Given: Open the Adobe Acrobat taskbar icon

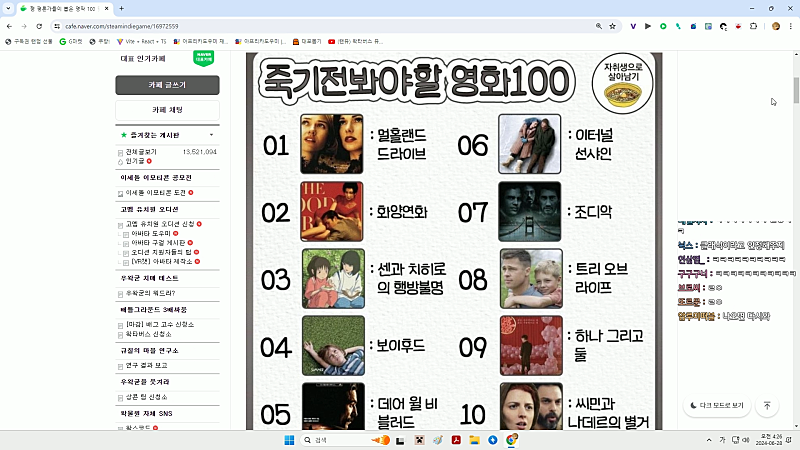Looking at the screenshot, I should click(x=456, y=440).
